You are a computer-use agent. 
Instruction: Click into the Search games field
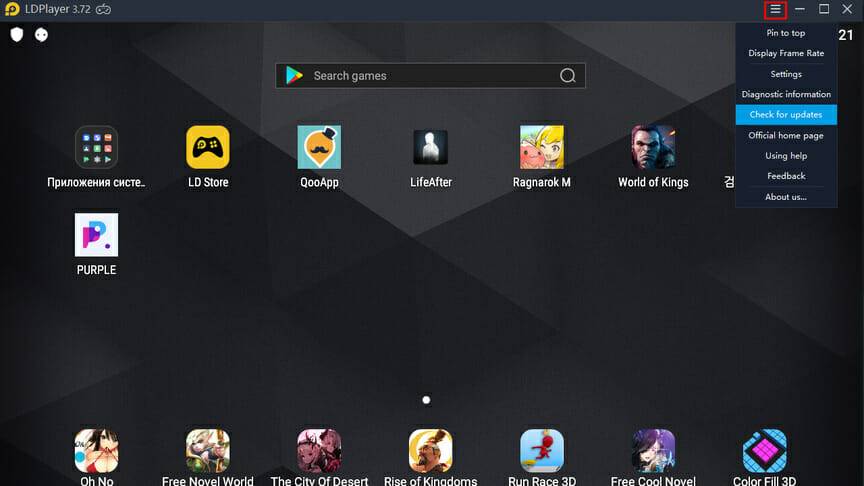(430, 75)
